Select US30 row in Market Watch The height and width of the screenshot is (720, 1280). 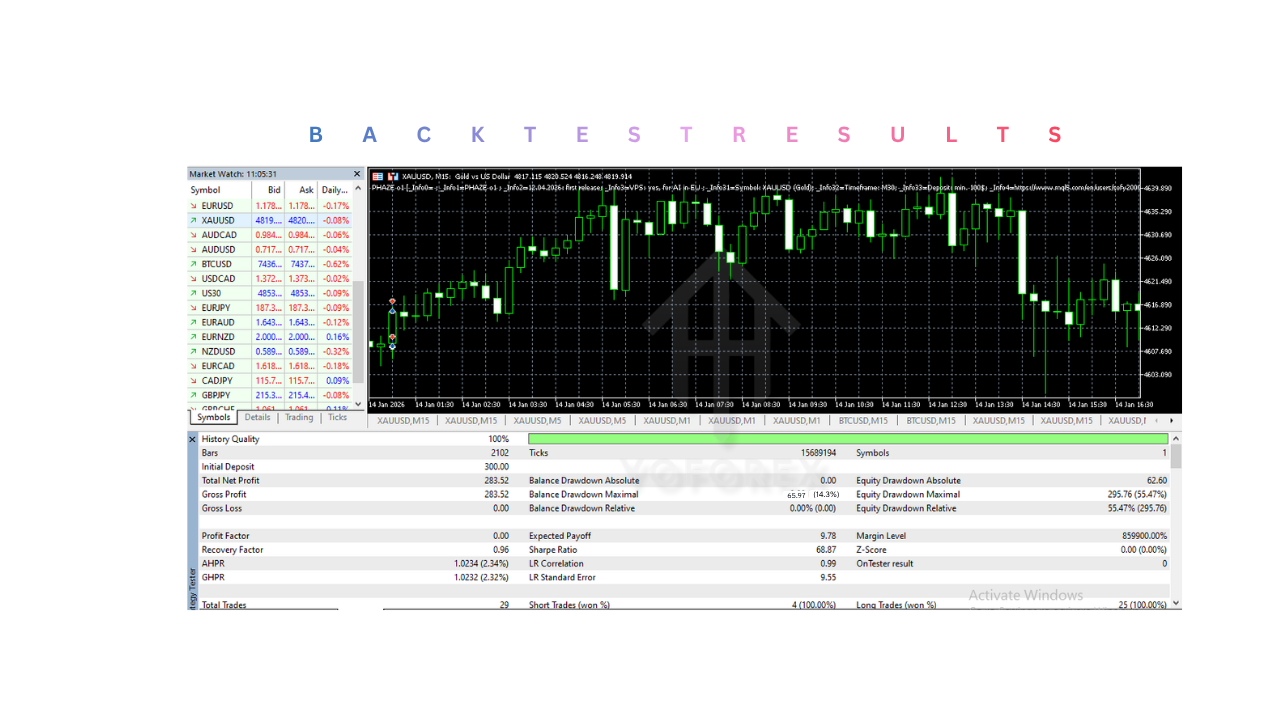214,292
